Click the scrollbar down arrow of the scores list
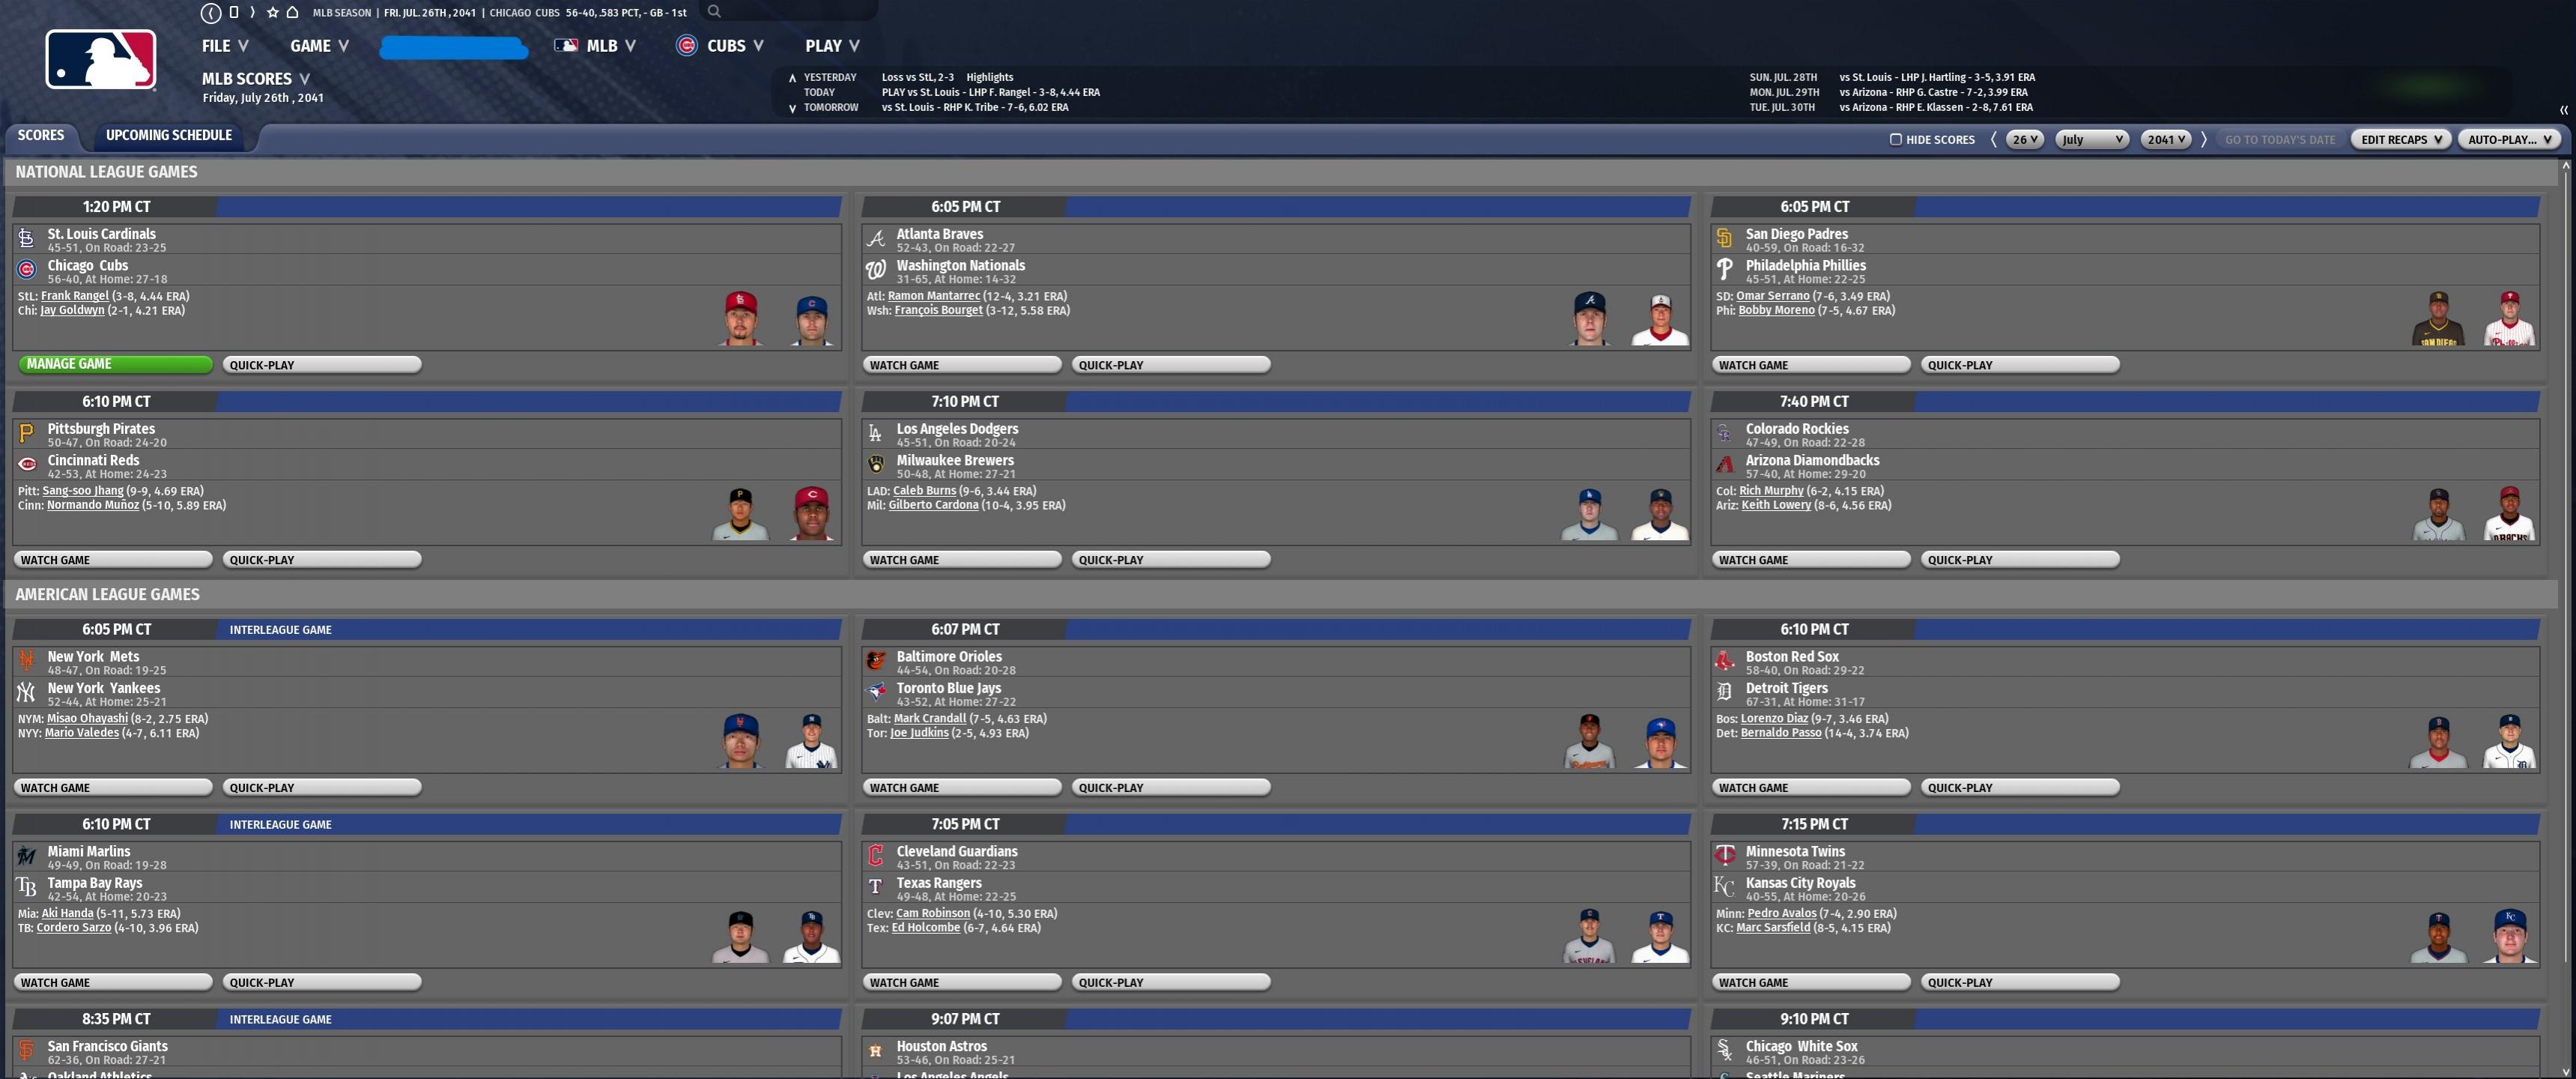 coord(2565,1071)
